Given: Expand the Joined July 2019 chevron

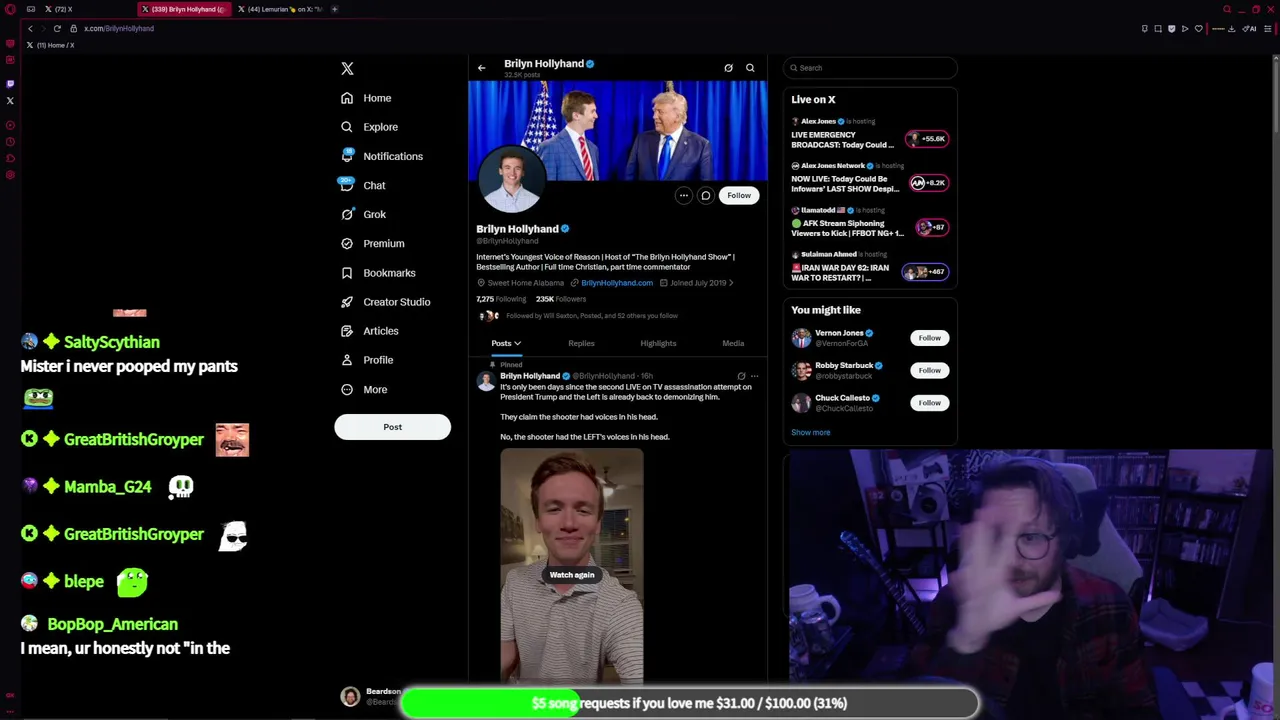Looking at the screenshot, I should click(731, 283).
